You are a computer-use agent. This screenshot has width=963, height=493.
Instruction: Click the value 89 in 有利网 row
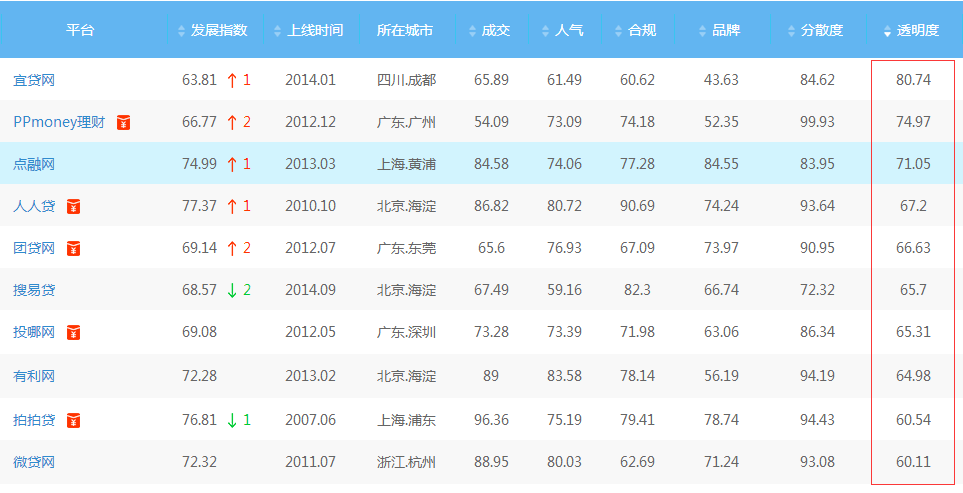(x=491, y=376)
